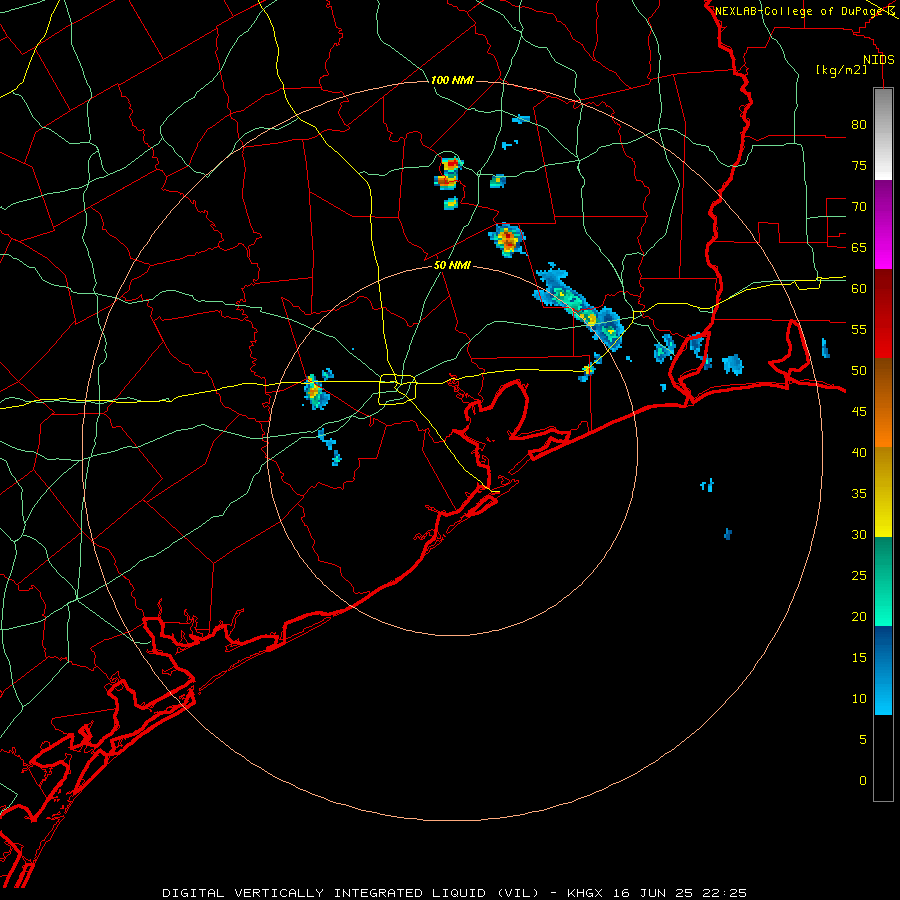The image size is (900, 900).
Task: Click the "NEXLAB-College of DuPage" header text
Action: click(x=799, y=11)
